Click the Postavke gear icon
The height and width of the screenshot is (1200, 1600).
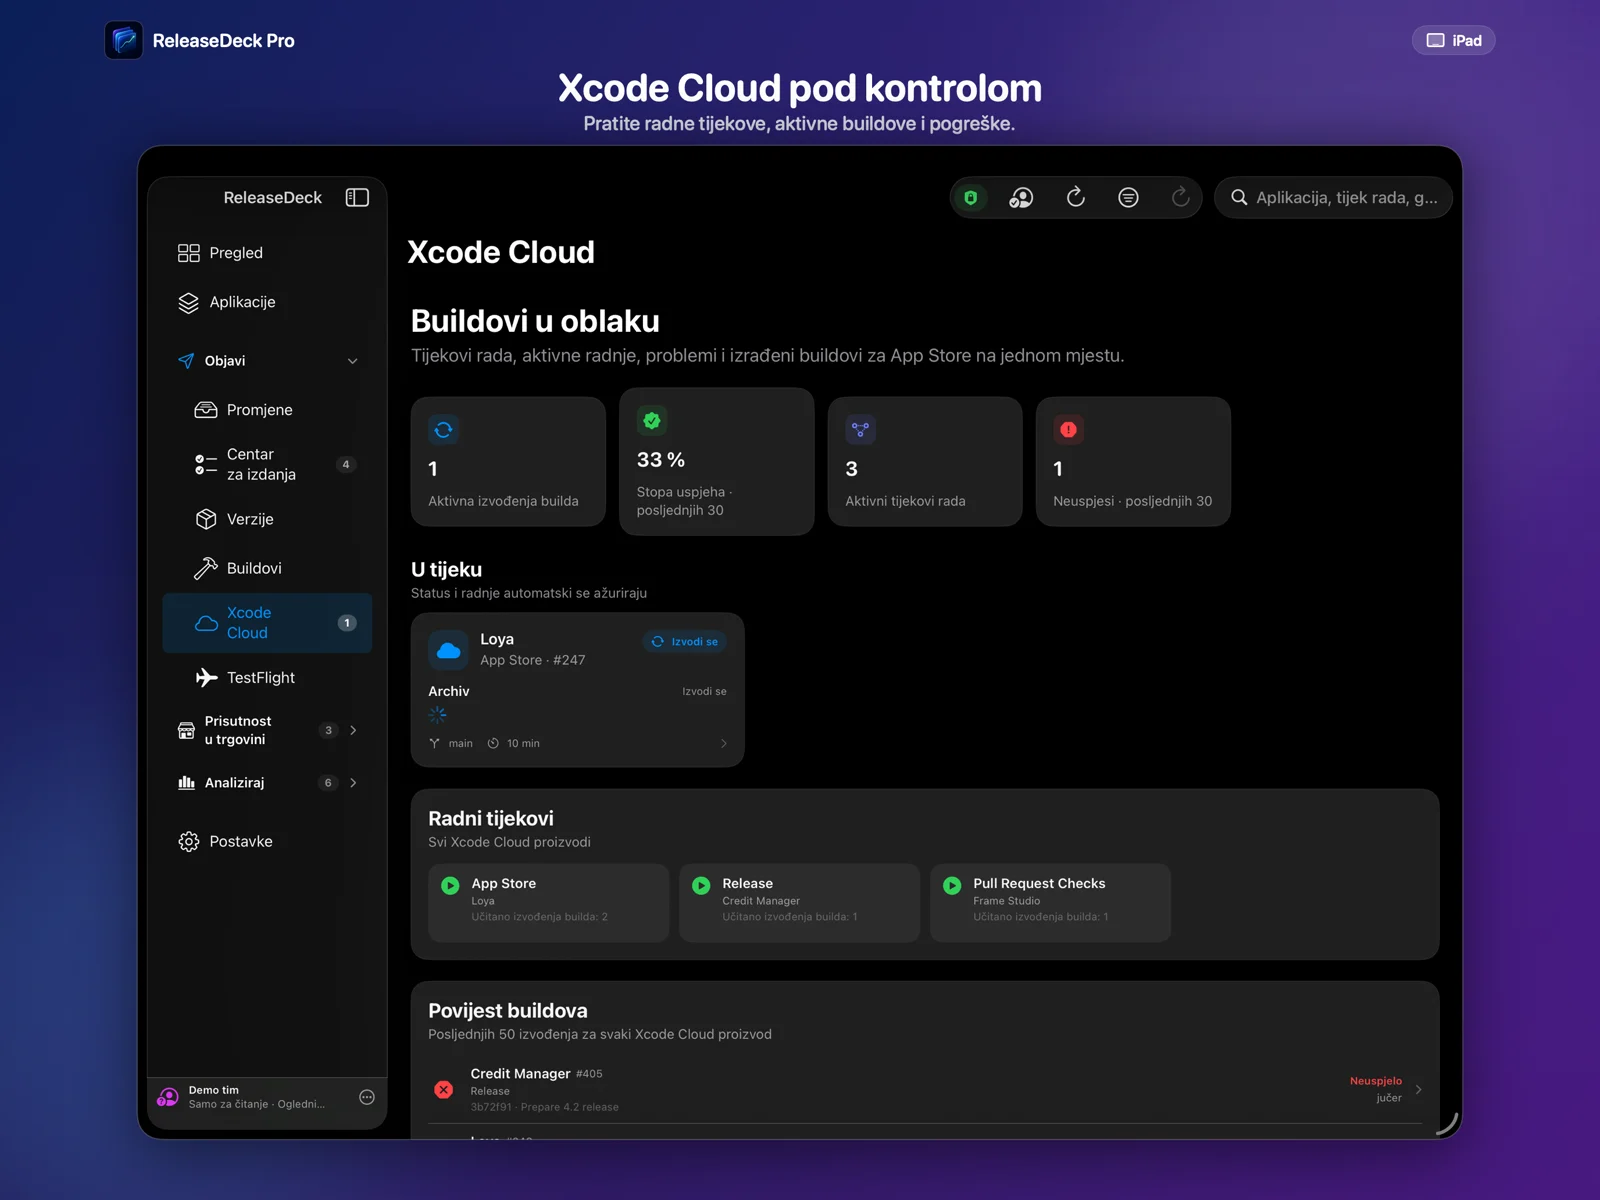coord(188,841)
